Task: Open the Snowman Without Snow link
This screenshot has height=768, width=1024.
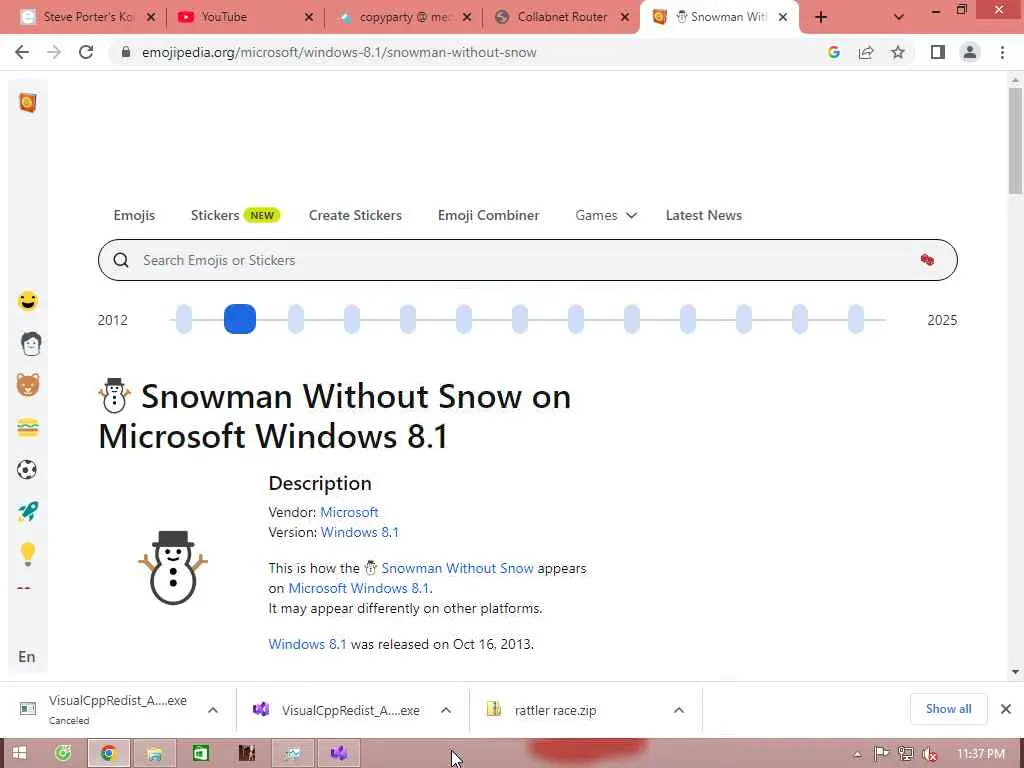Action: [x=457, y=568]
